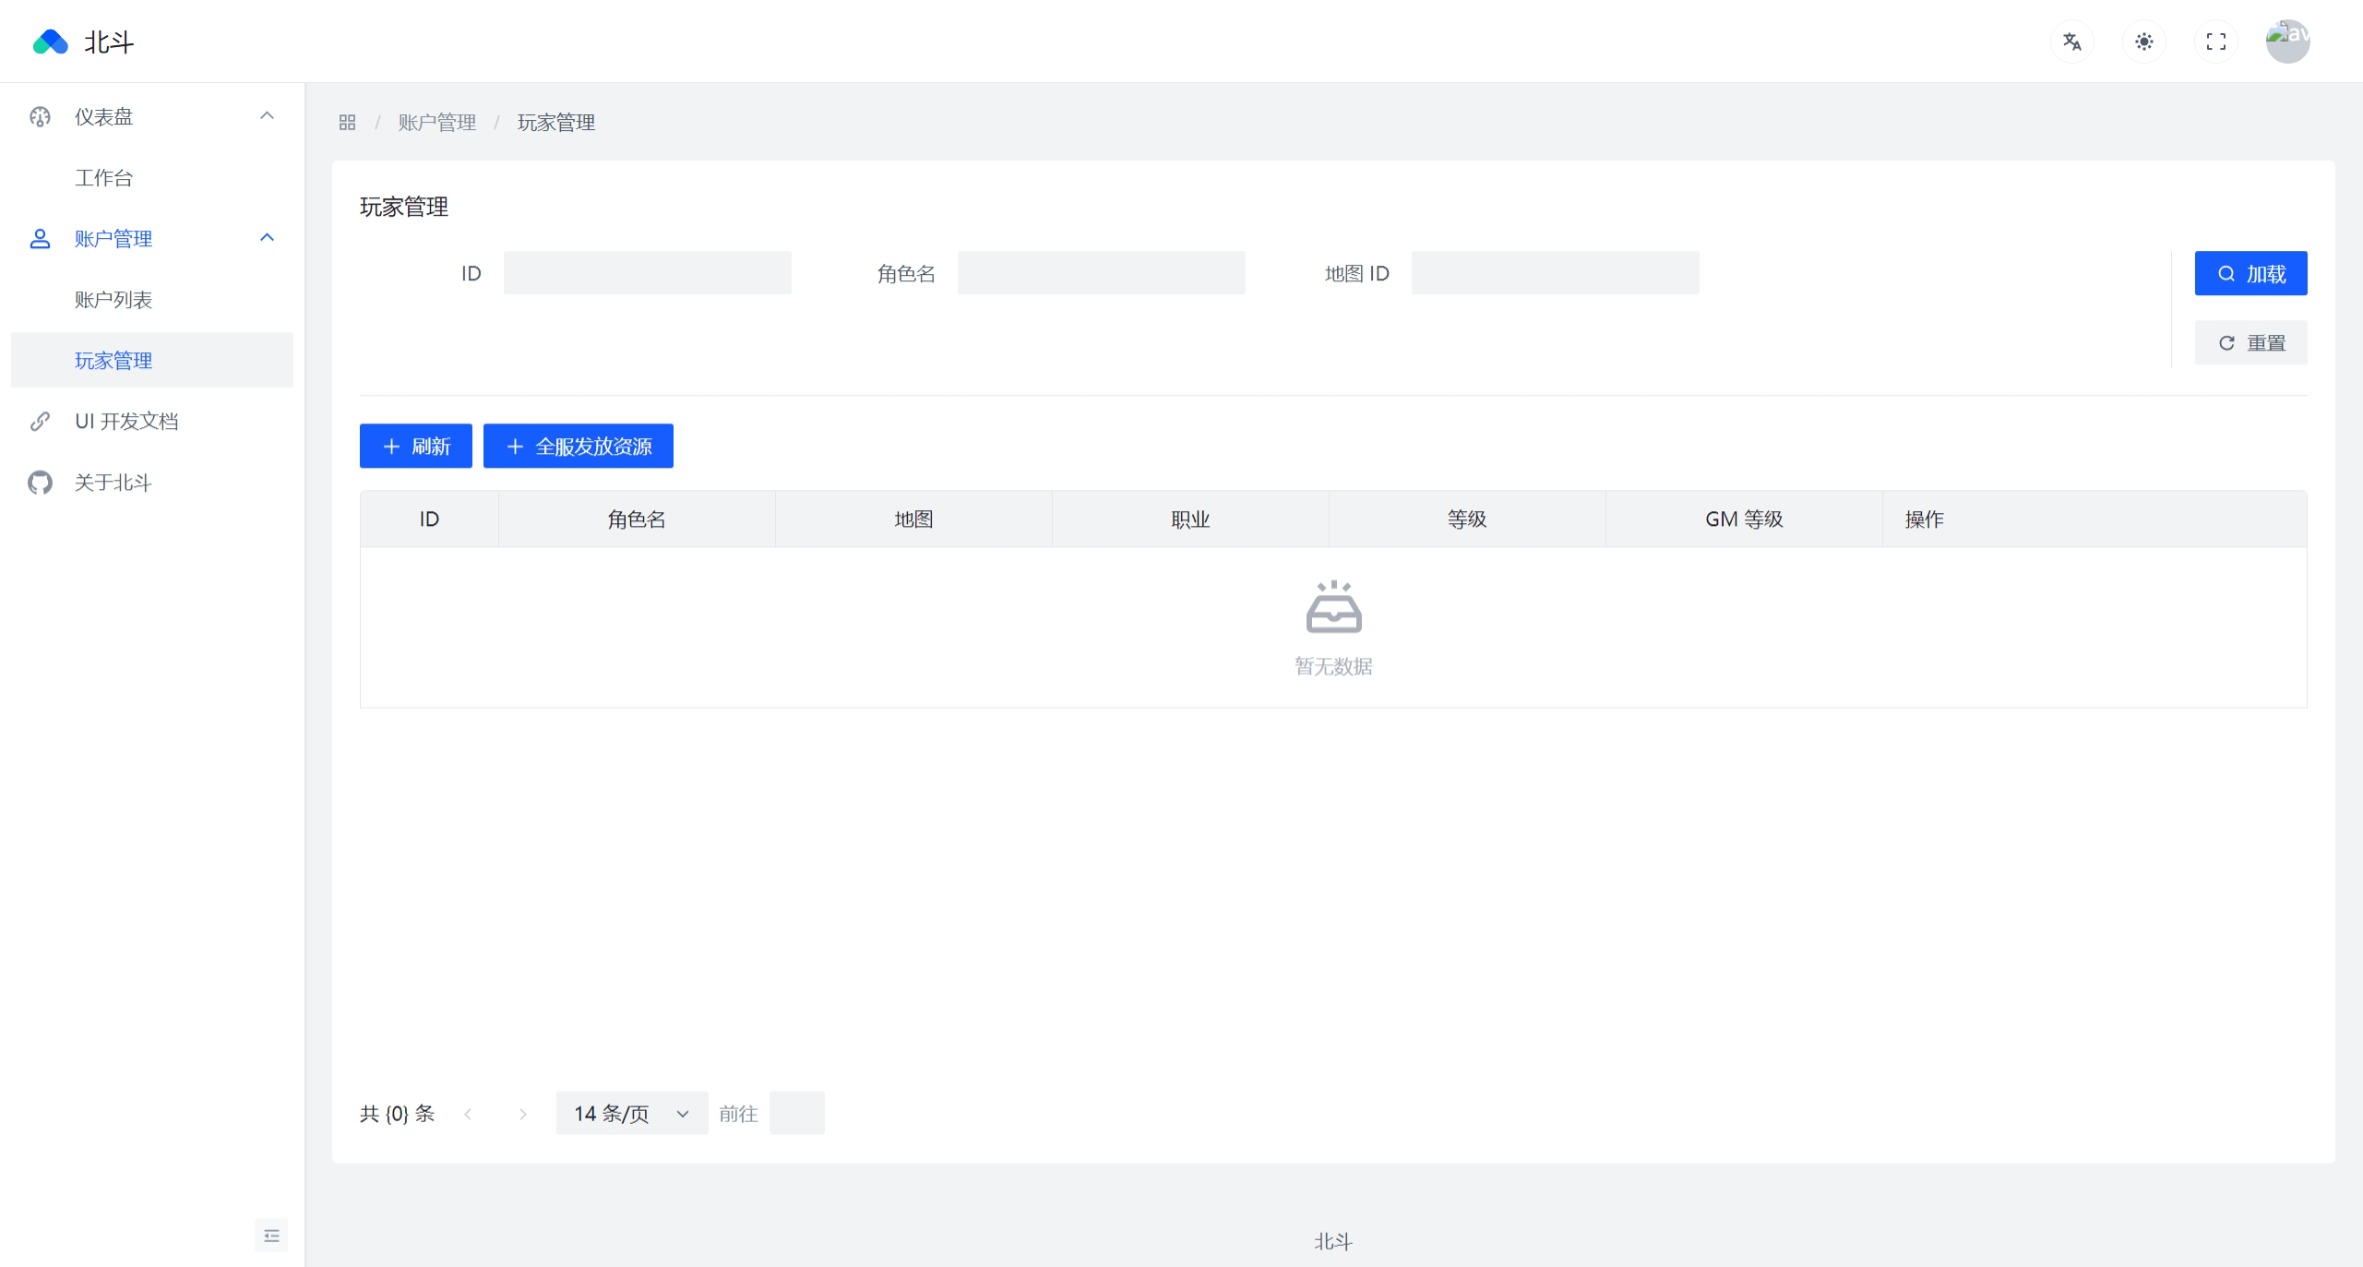Open 关于北斗 GitHub link
2363x1267 pixels.
[112, 483]
